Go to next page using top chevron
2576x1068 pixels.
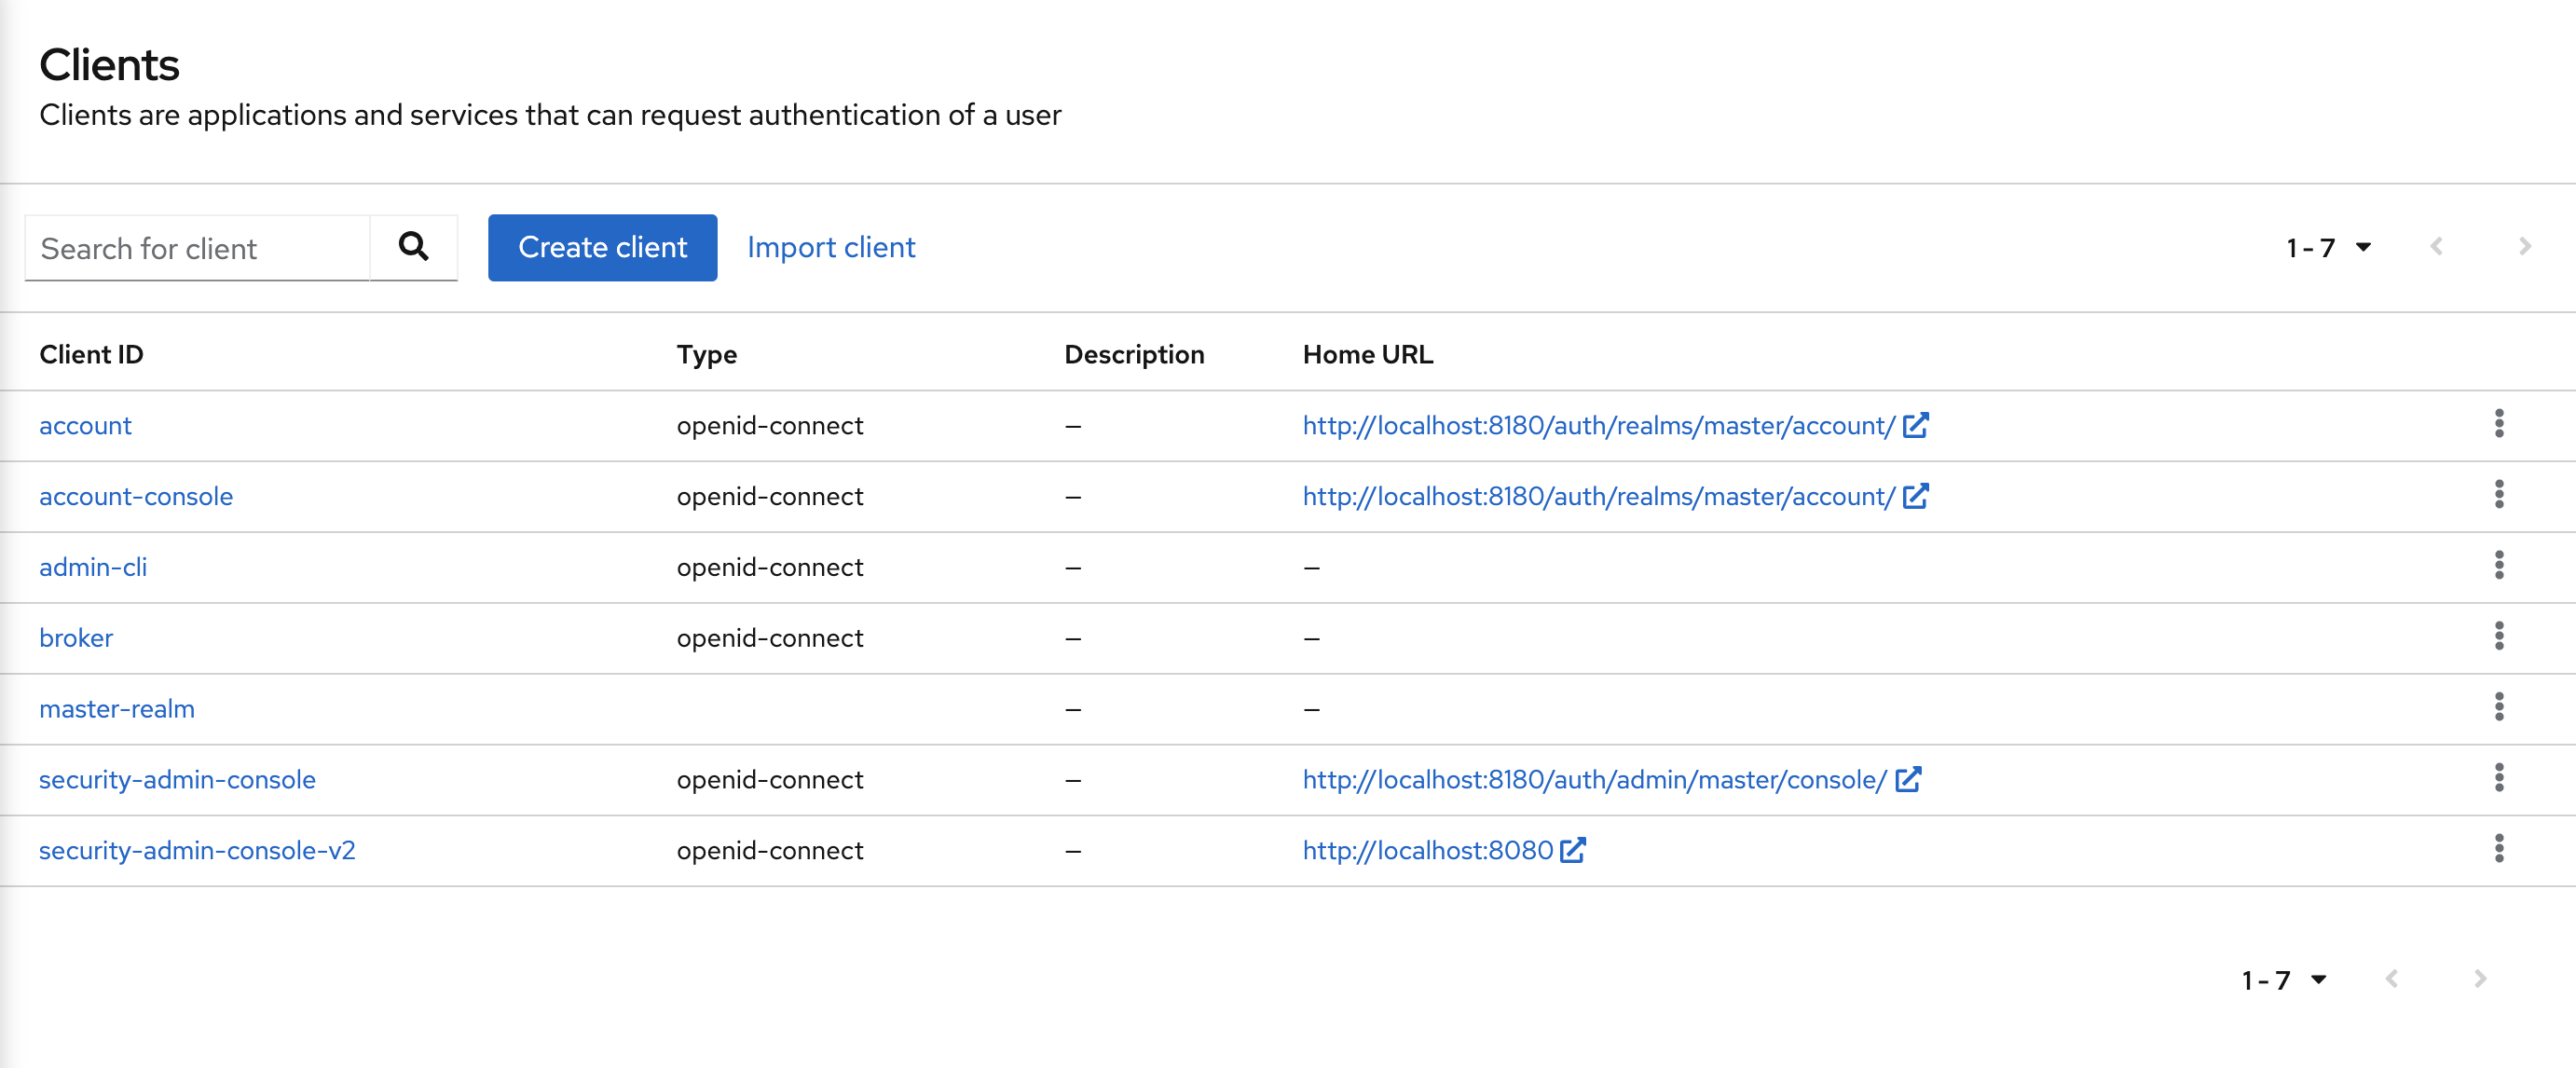pos(2524,247)
